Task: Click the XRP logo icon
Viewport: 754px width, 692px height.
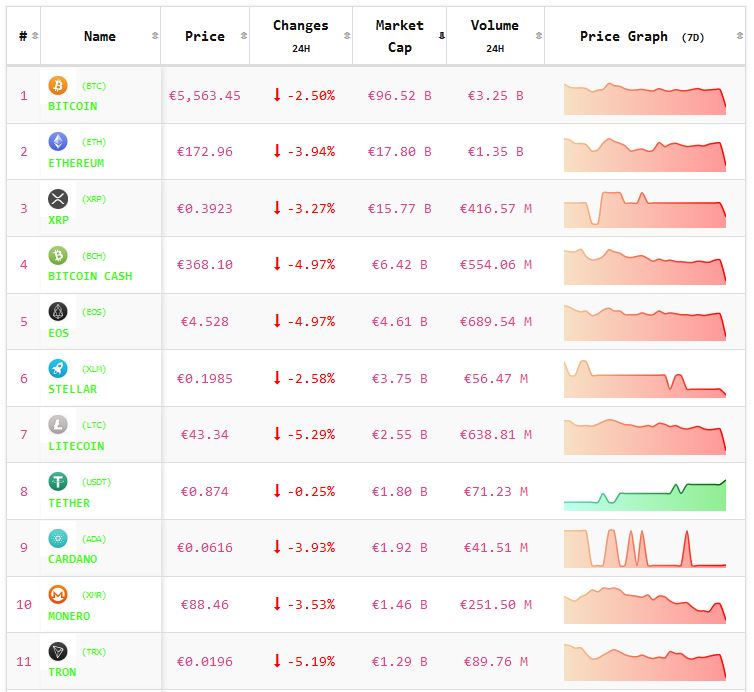Action: tap(58, 199)
